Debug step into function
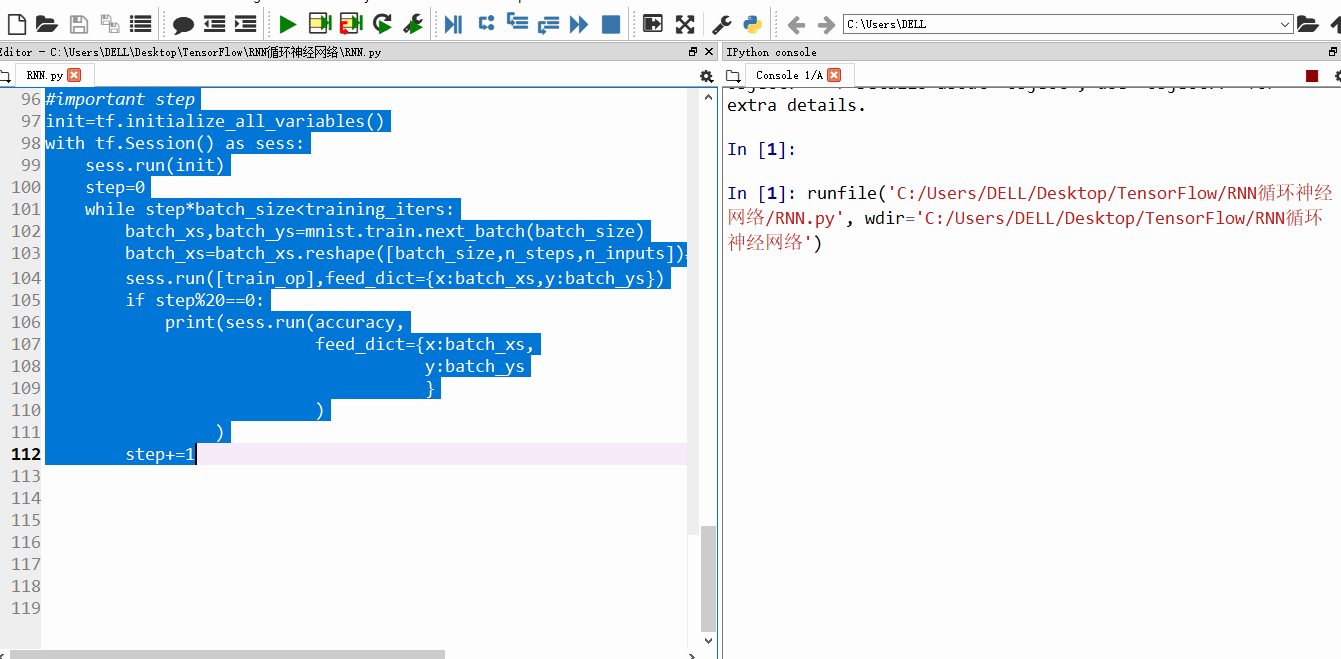This screenshot has height=659, width=1341. [517, 24]
